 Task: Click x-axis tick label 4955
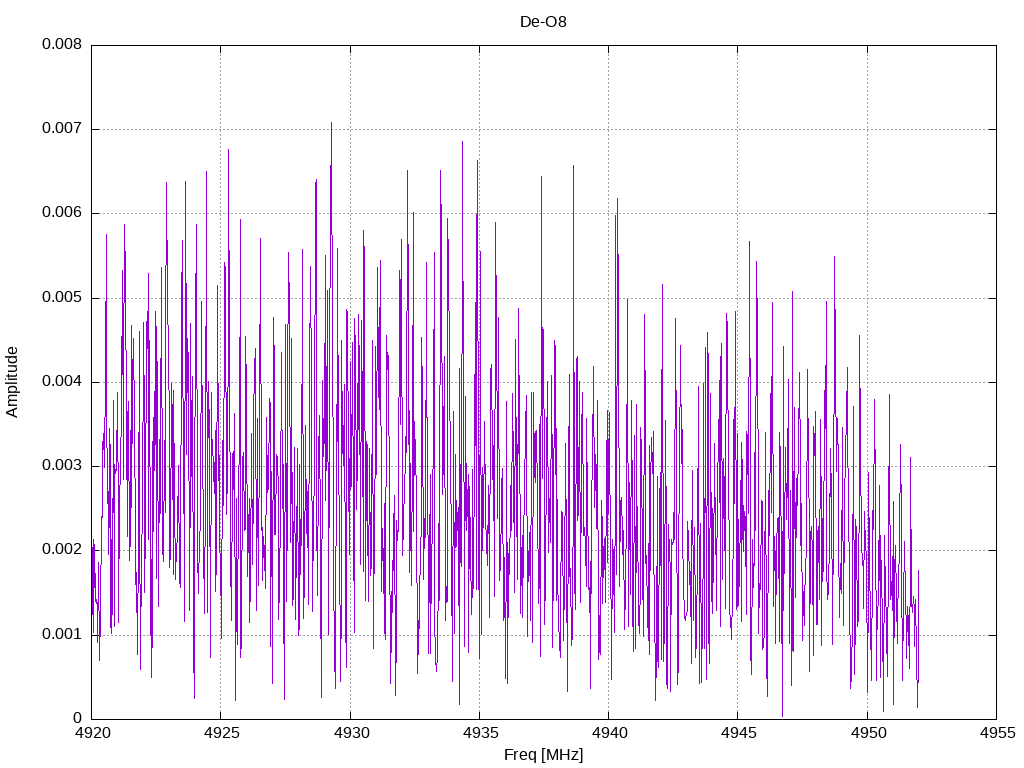pyautogui.click(x=997, y=733)
